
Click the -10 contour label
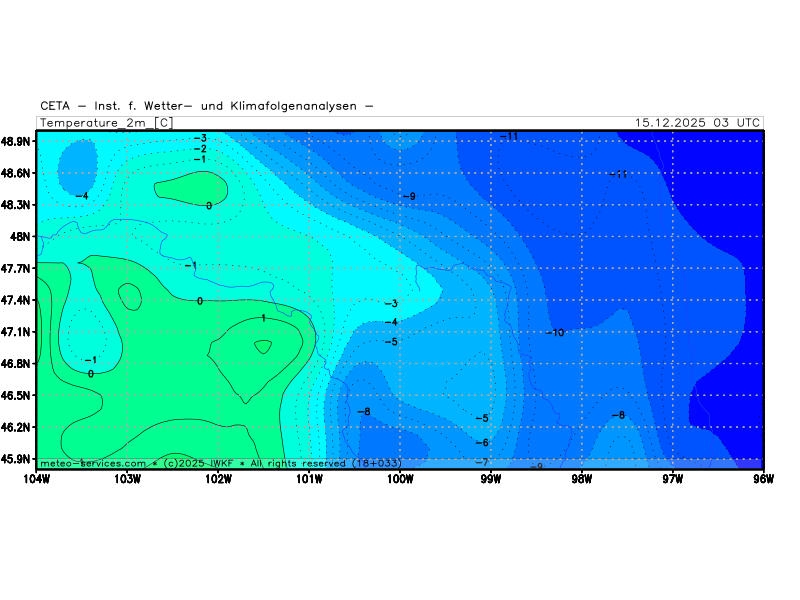(555, 332)
